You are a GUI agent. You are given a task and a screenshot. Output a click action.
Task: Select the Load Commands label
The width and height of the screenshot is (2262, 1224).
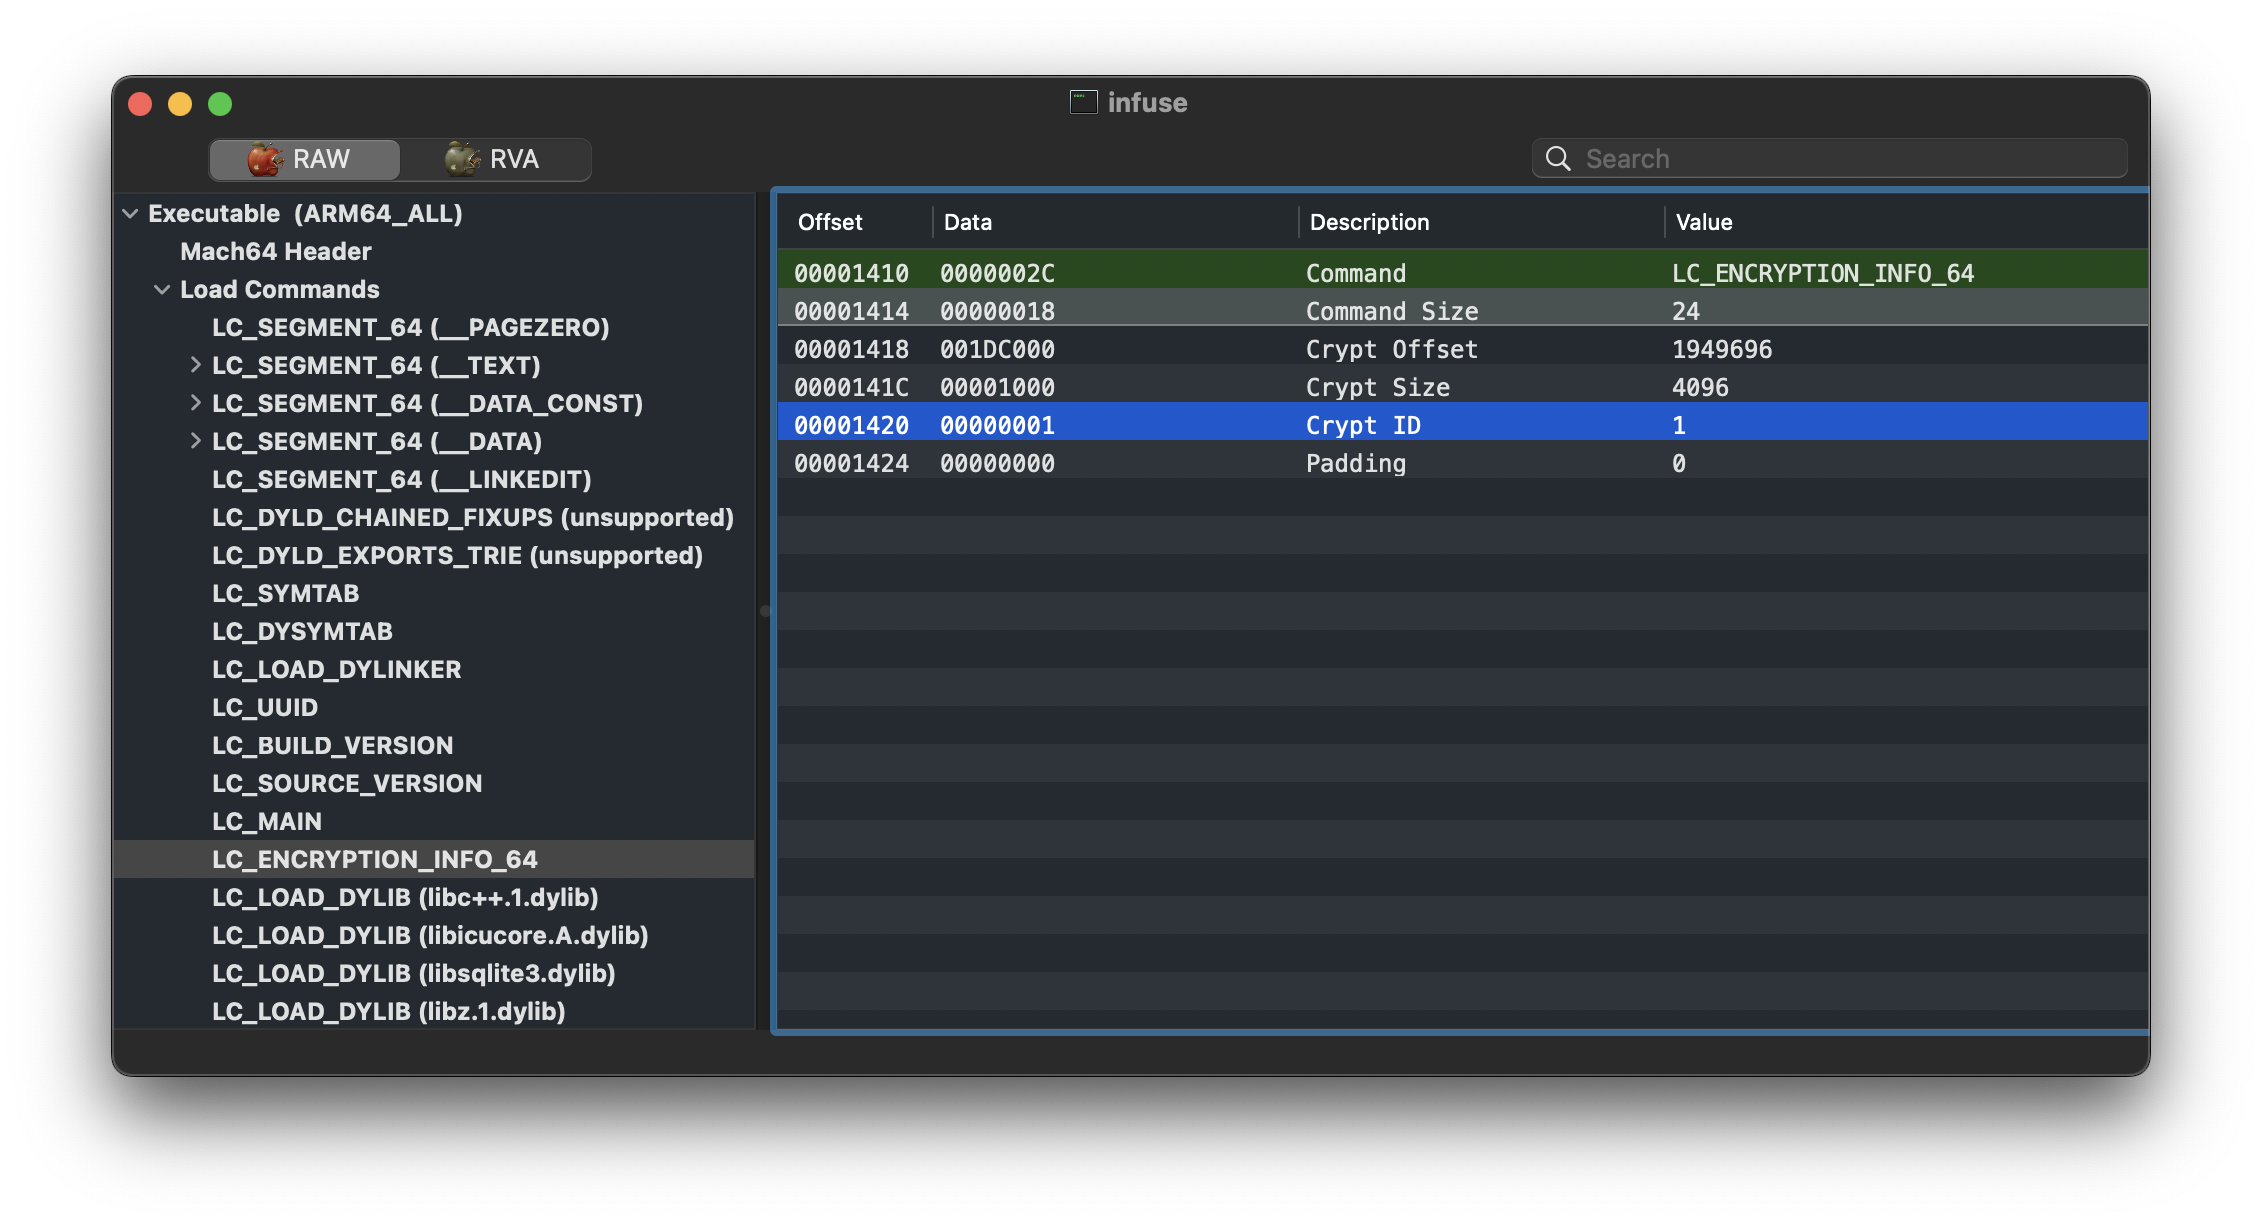pos(279,289)
